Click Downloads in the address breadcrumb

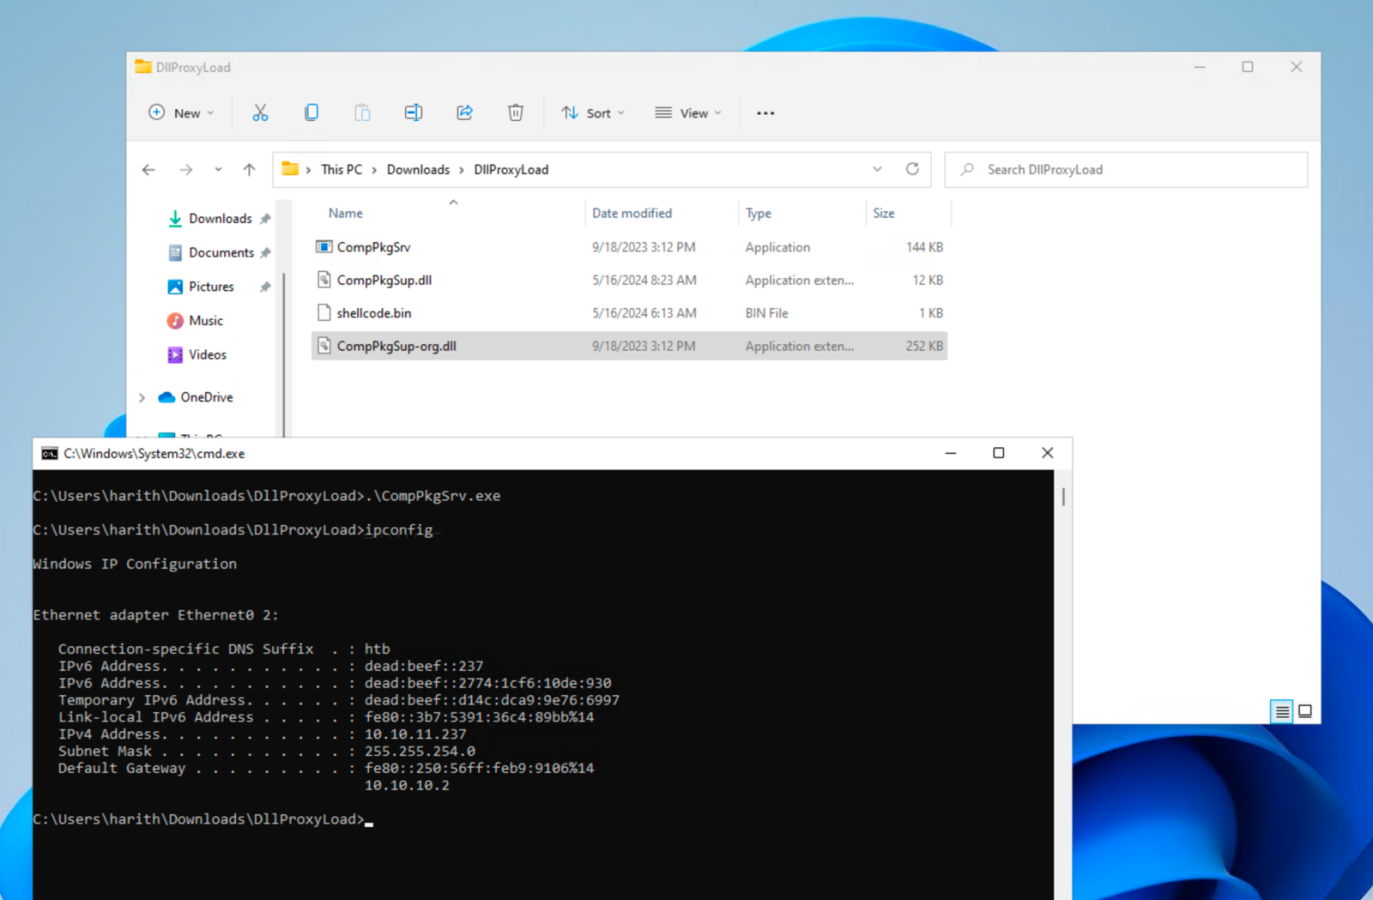(x=418, y=170)
